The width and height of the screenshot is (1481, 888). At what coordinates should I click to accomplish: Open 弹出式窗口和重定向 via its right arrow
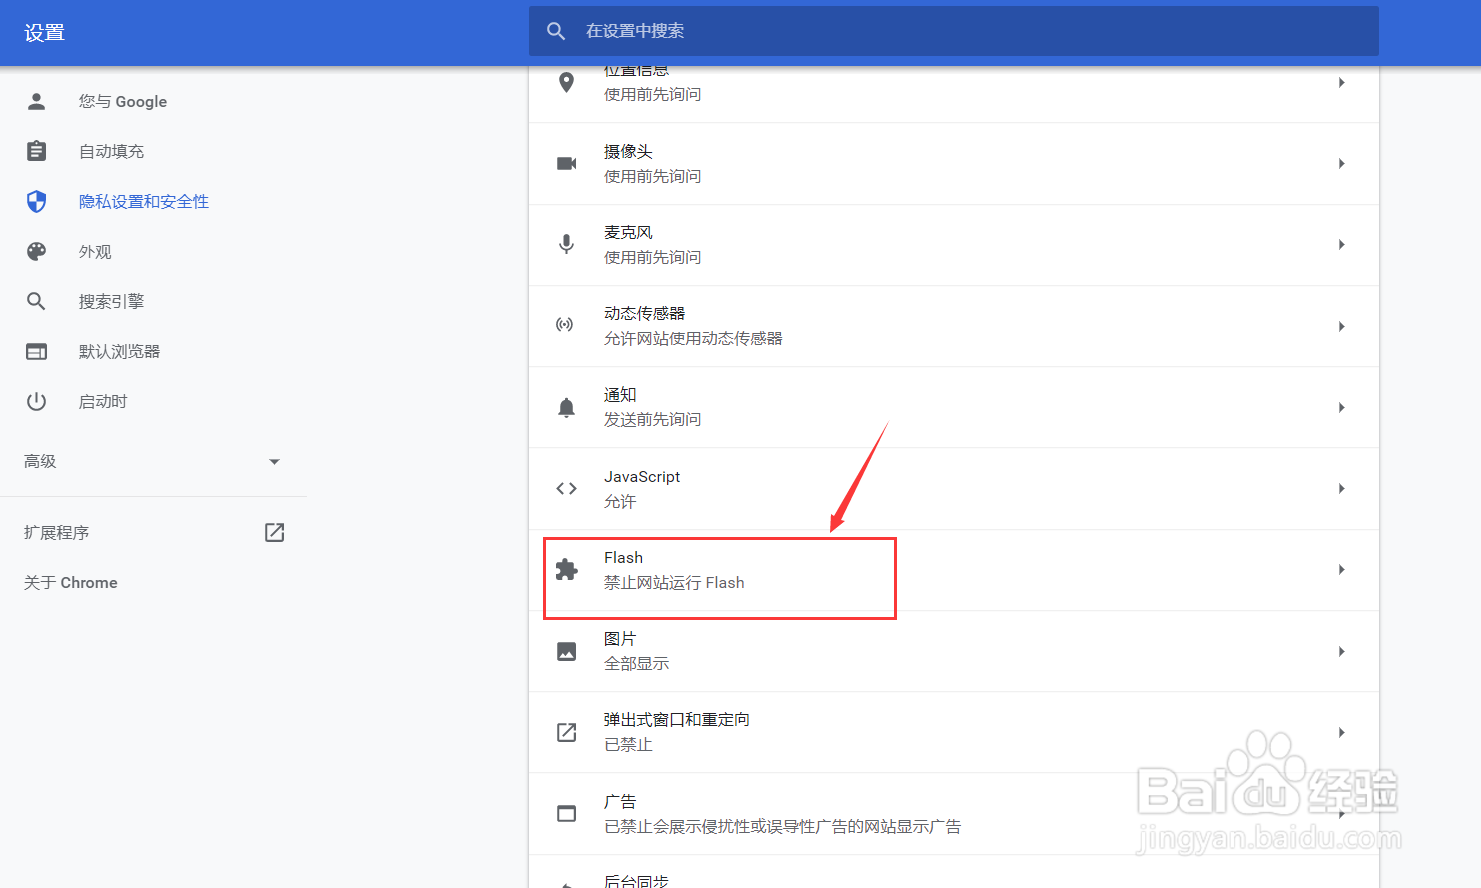pos(1341,732)
